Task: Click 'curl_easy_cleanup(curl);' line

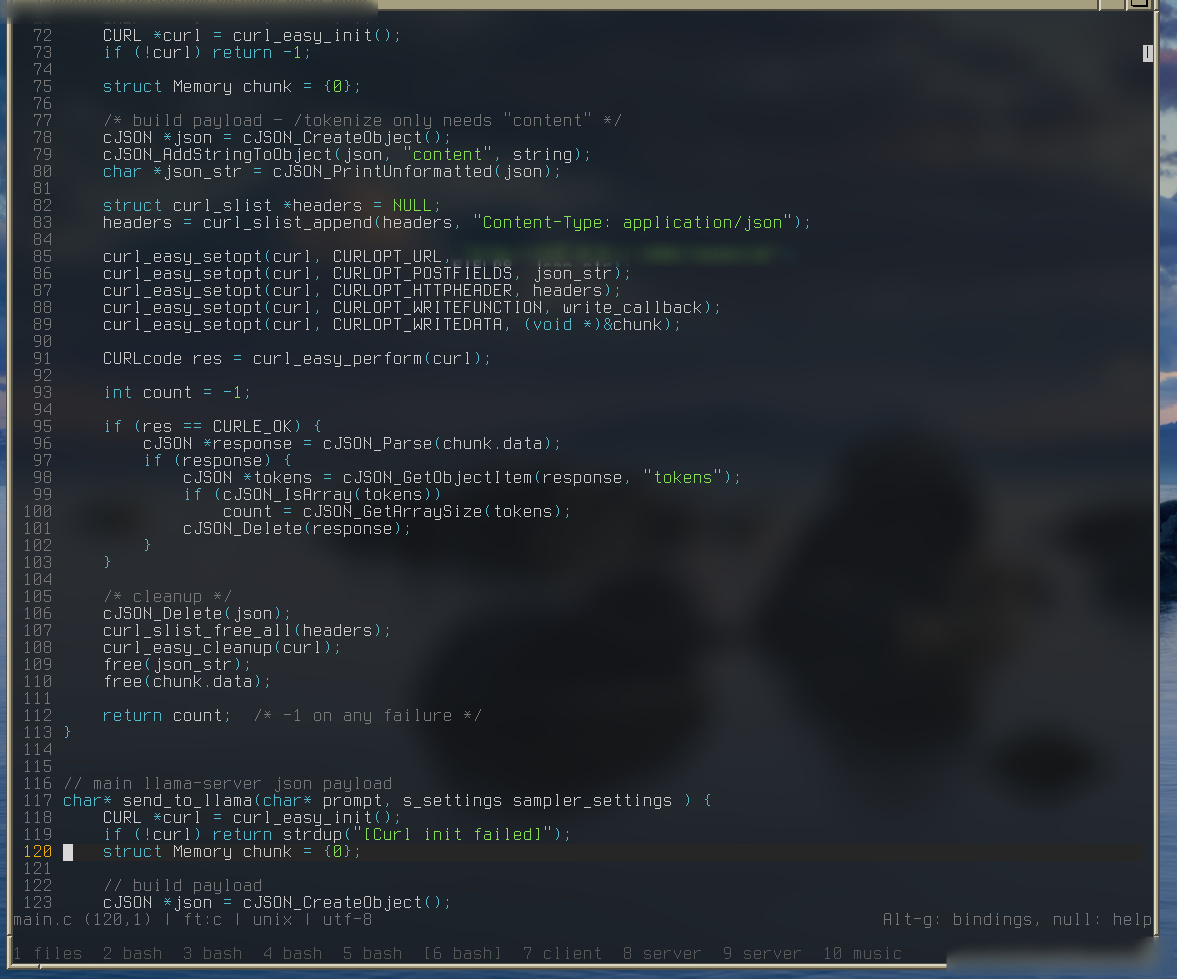Action: [x=221, y=648]
